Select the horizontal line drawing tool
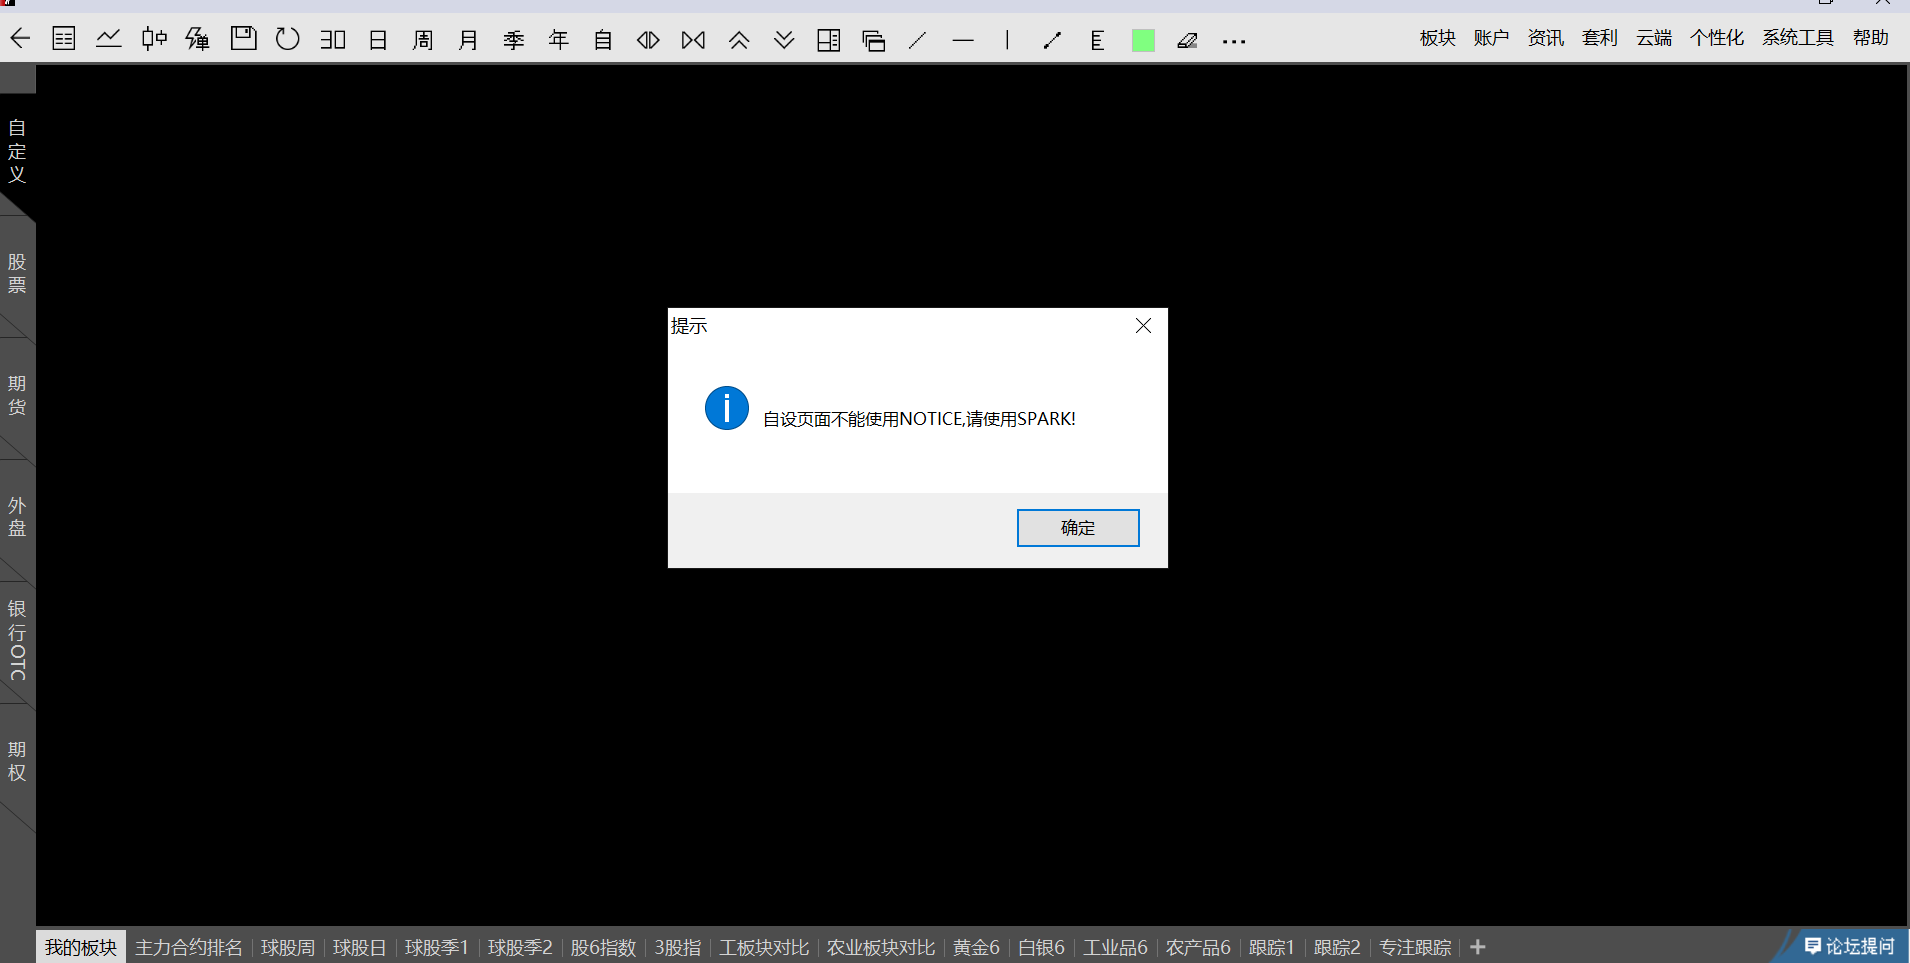 pyautogui.click(x=963, y=41)
